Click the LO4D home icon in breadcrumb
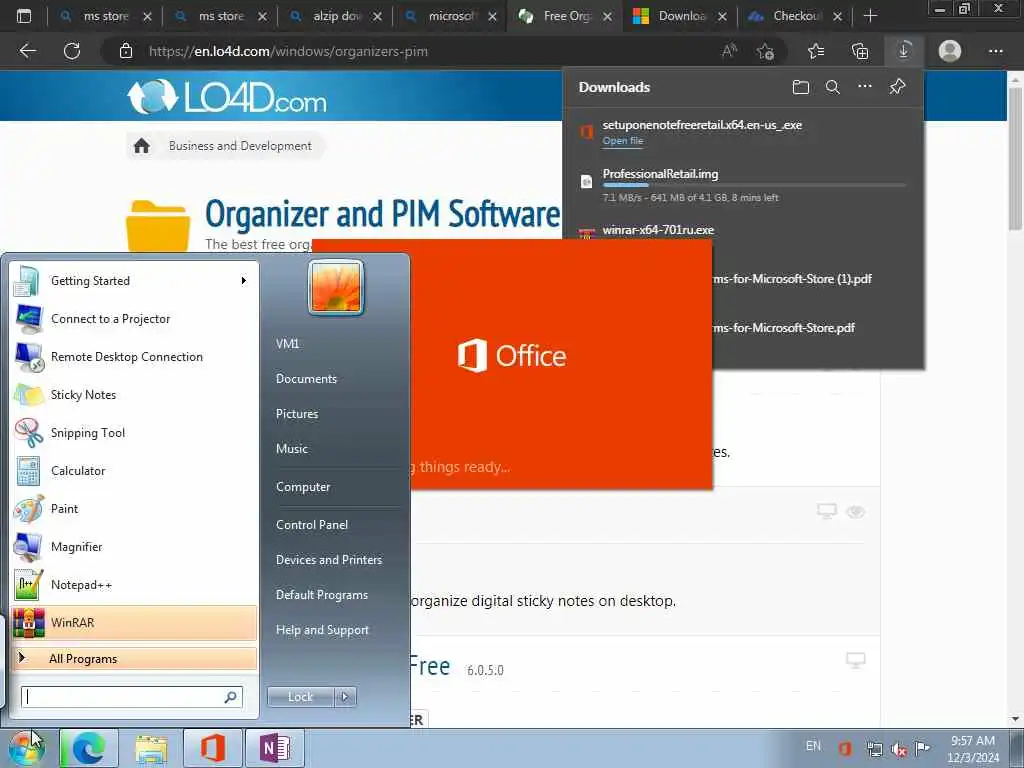This screenshot has height=768, width=1024. point(142,146)
